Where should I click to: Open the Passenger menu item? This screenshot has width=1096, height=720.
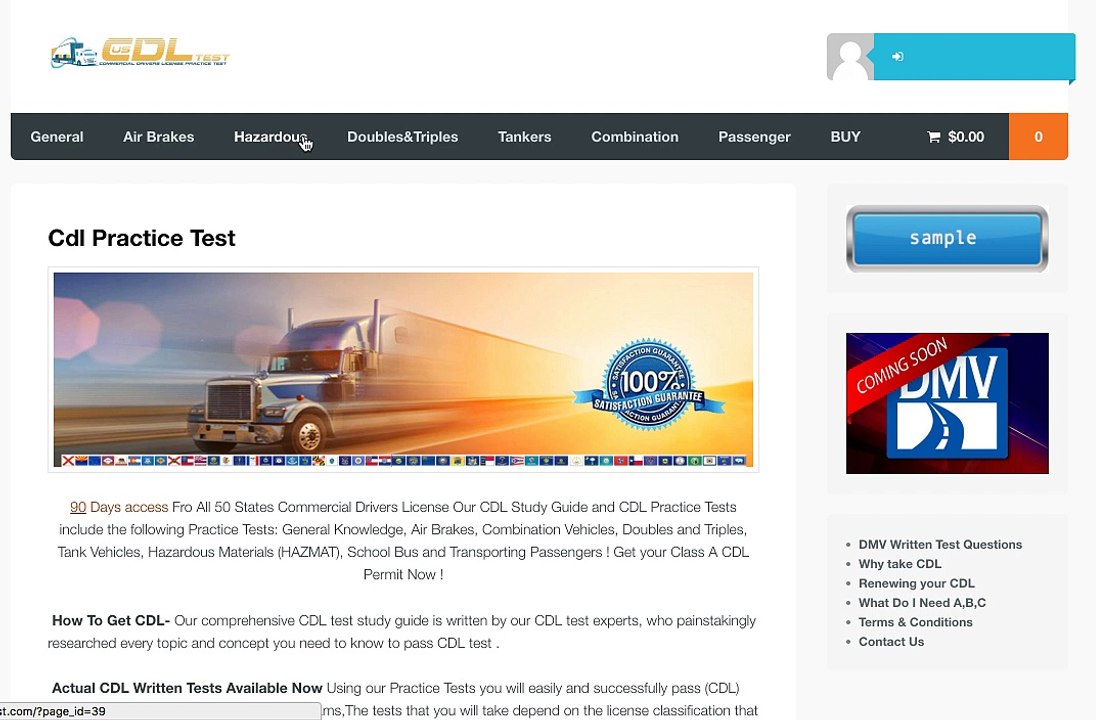click(x=754, y=137)
